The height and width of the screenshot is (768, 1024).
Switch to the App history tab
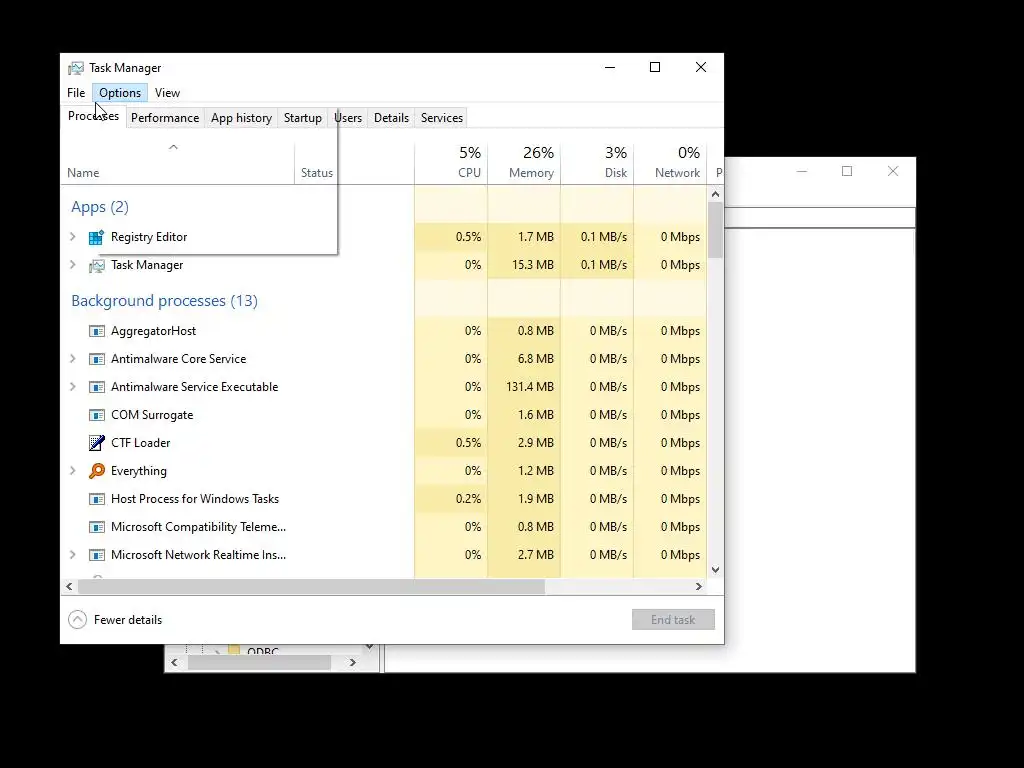(x=241, y=118)
